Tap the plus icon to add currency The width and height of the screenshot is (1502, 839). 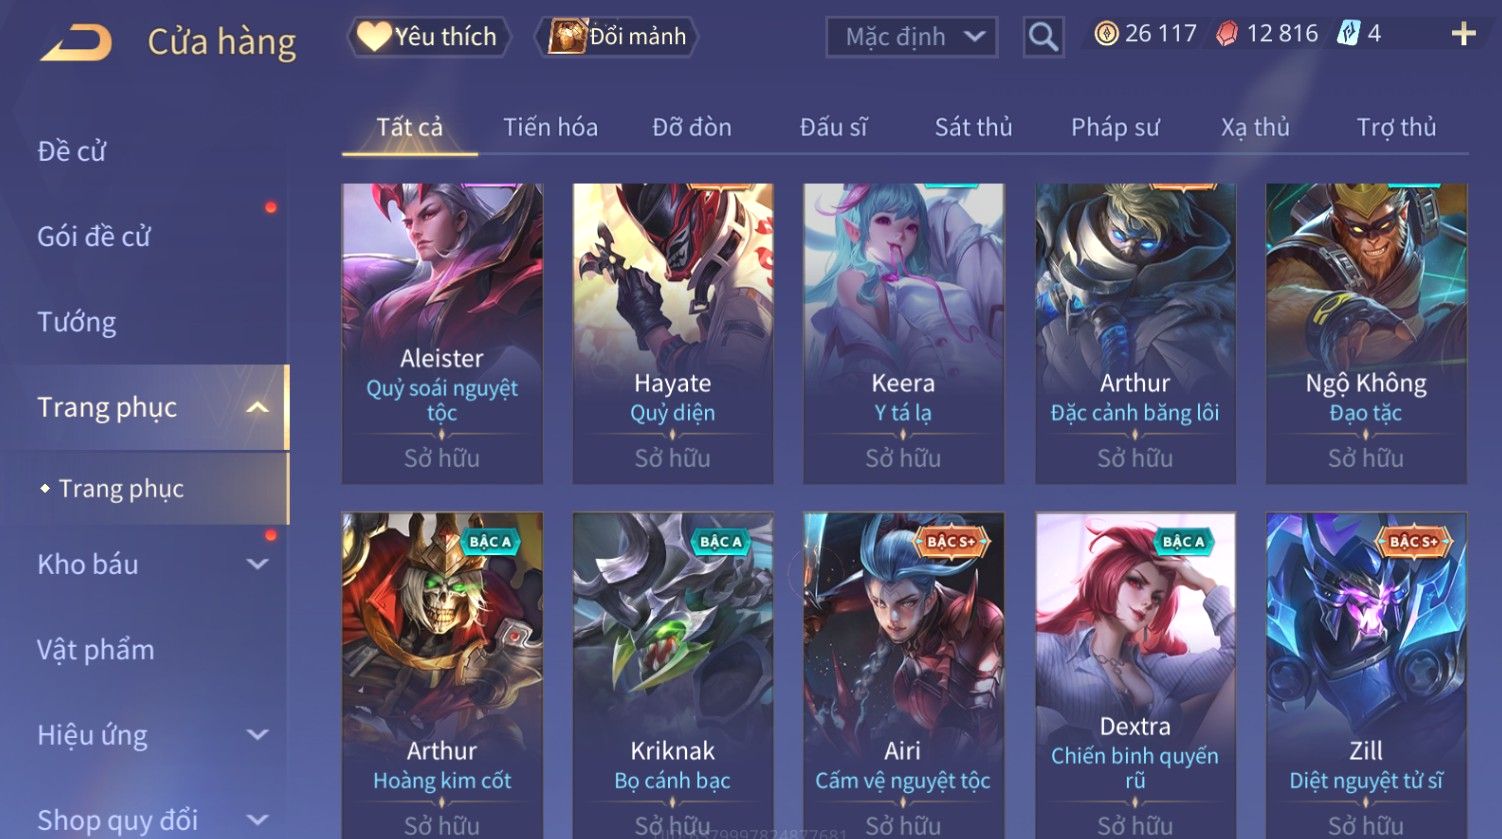(x=1463, y=34)
